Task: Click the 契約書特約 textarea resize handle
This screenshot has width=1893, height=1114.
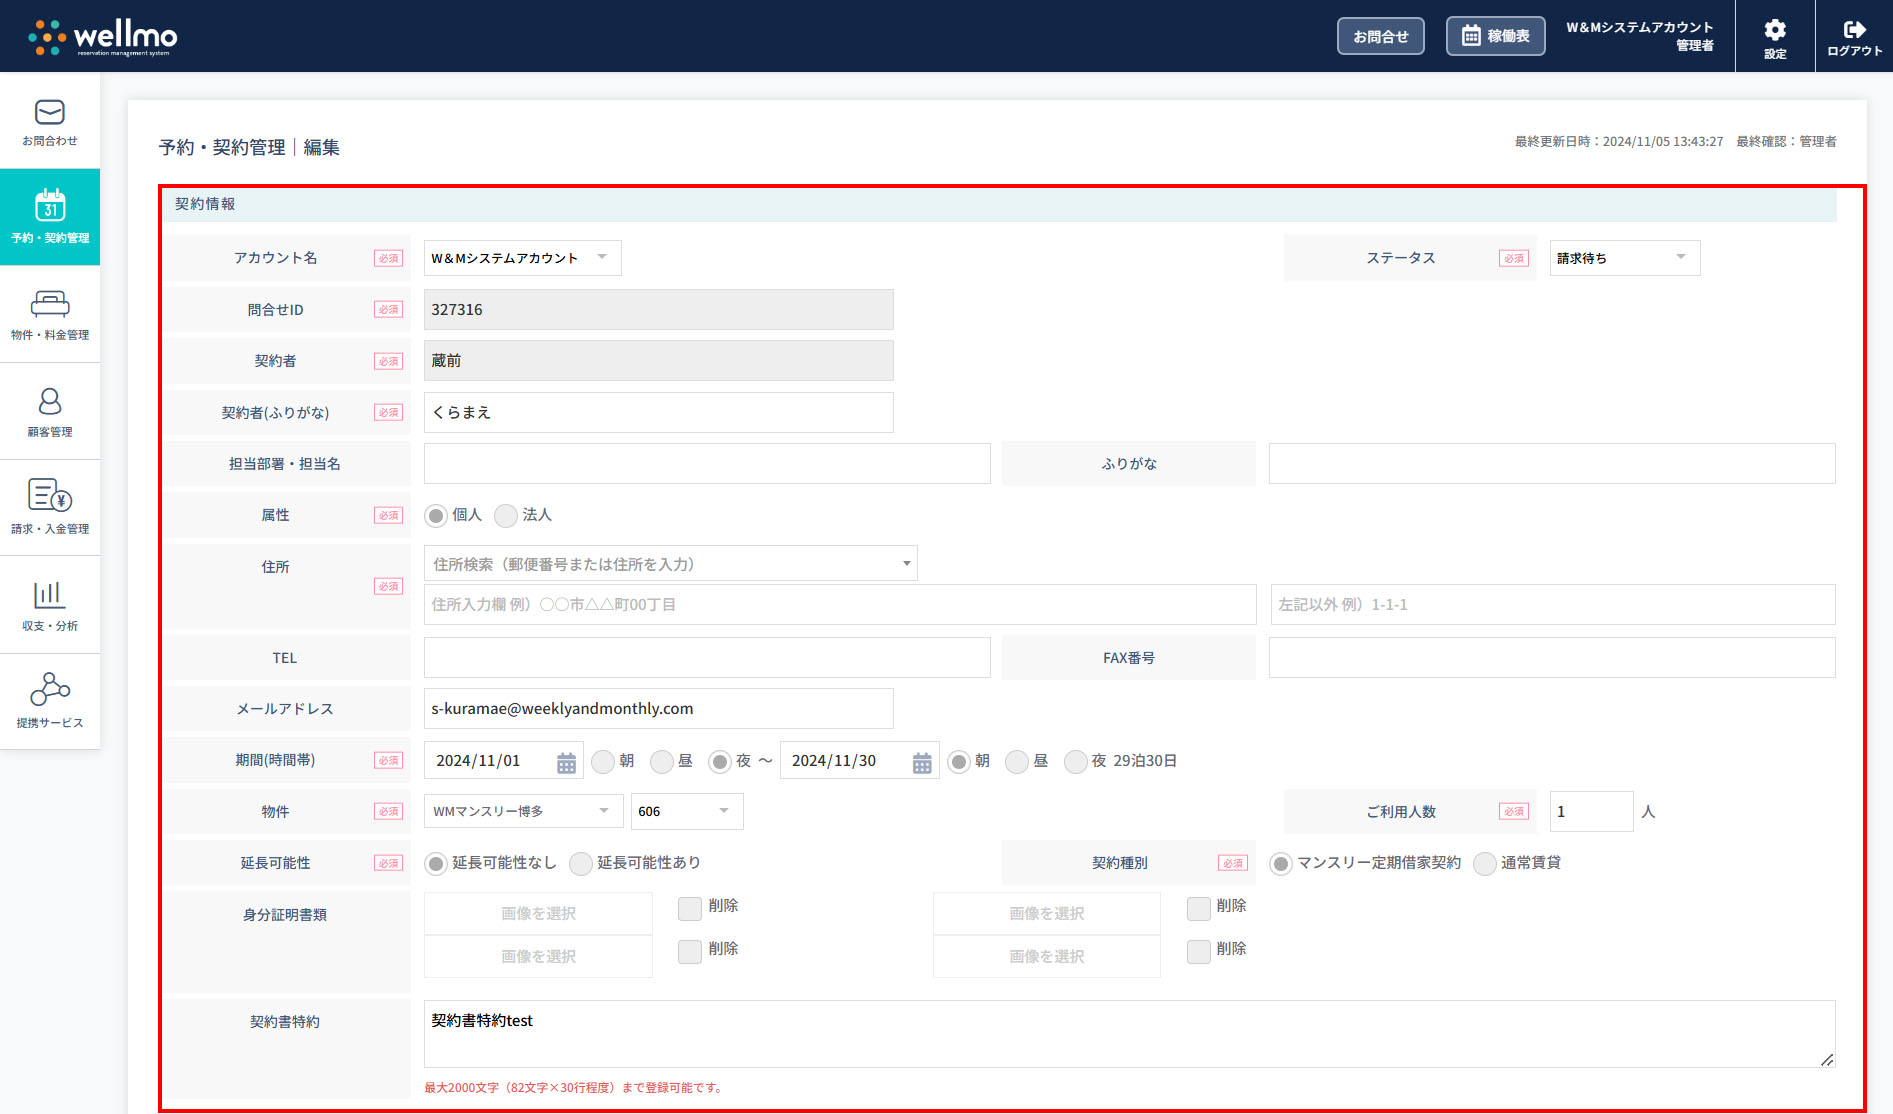Action: [x=1827, y=1059]
